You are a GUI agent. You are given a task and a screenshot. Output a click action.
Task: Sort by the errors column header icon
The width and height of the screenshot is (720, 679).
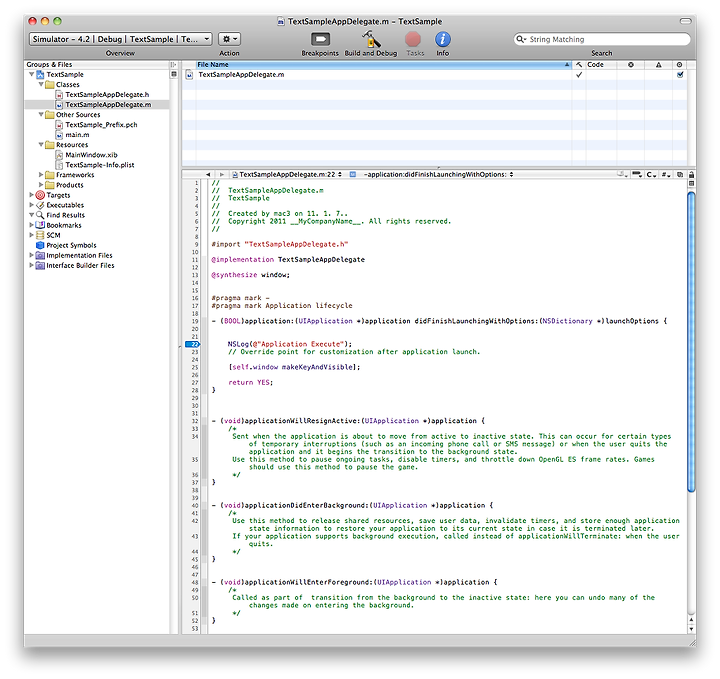tap(631, 65)
